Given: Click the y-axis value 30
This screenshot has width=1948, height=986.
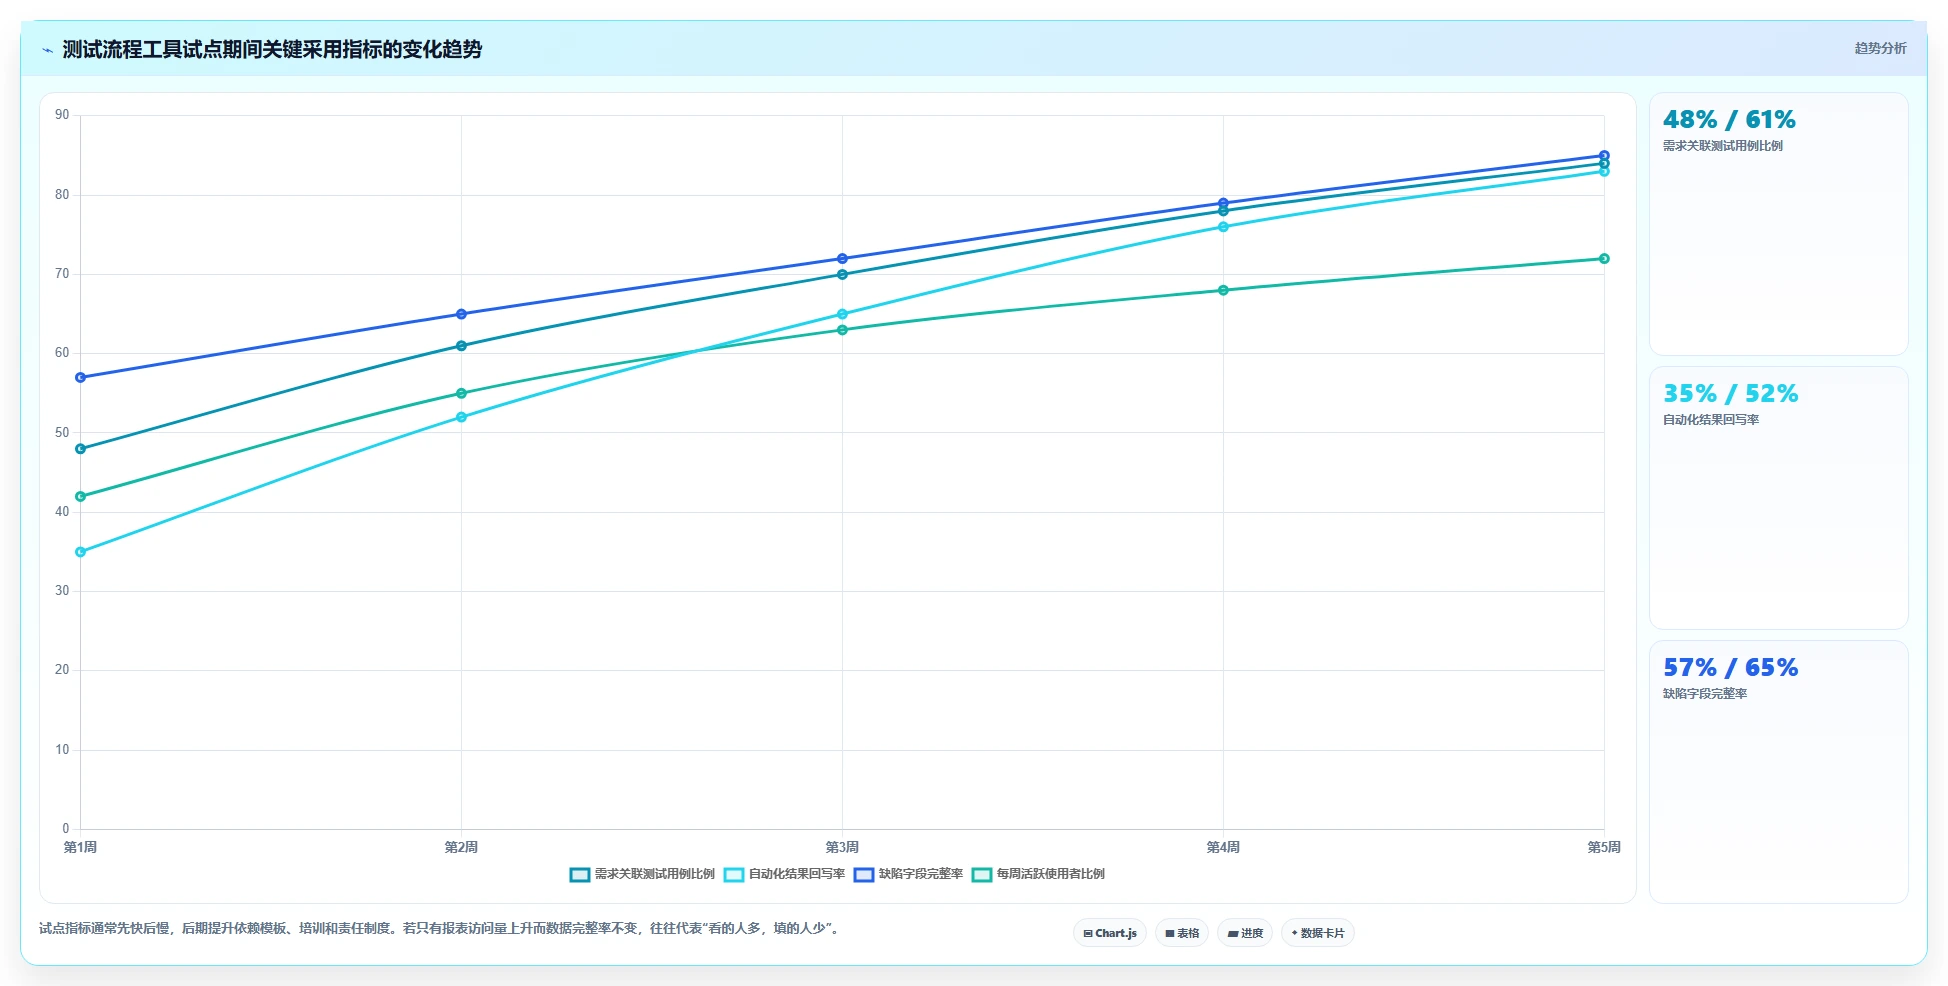Looking at the screenshot, I should tap(62, 591).
